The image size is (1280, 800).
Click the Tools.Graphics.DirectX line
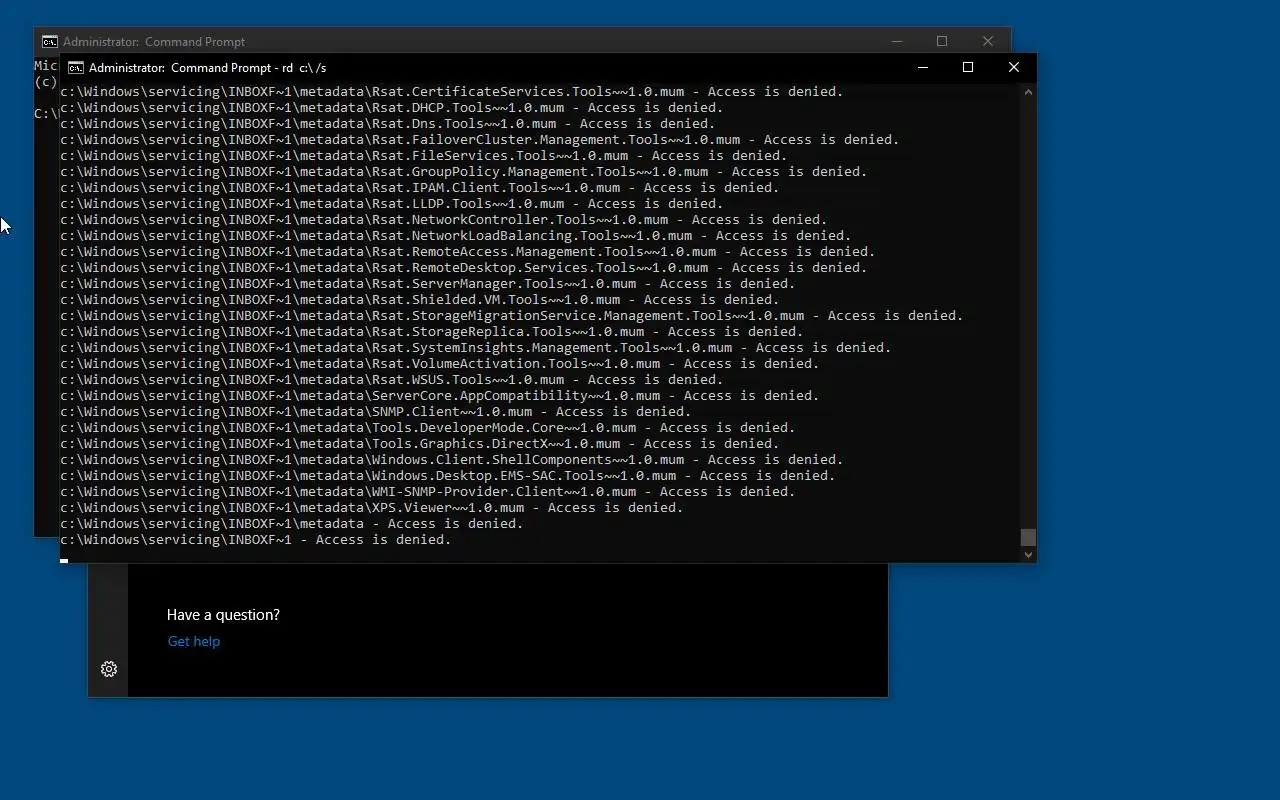tap(420, 444)
